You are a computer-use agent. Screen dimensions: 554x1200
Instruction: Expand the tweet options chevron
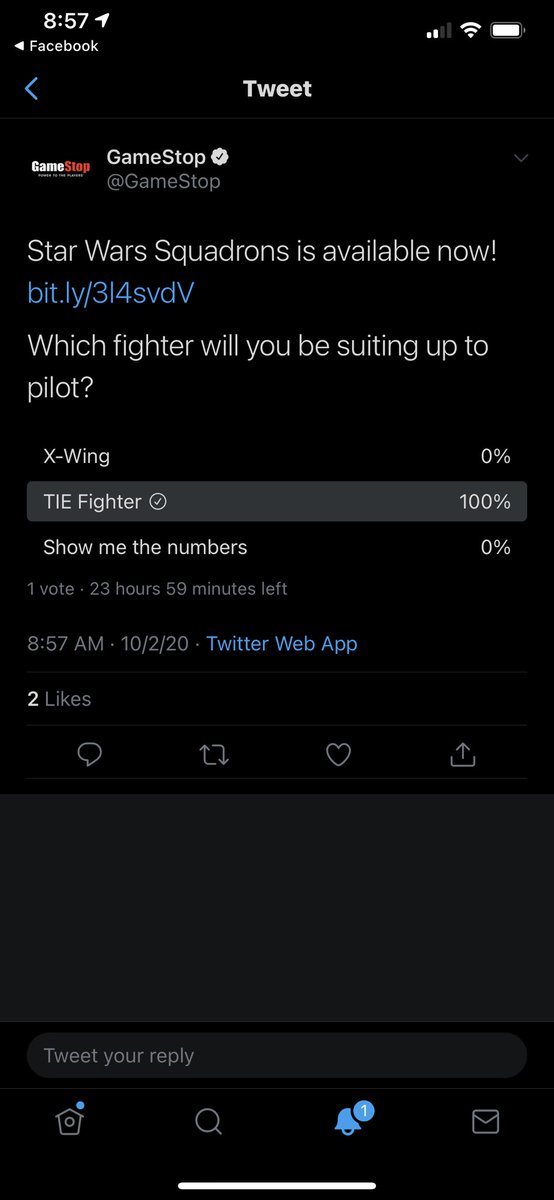coord(520,158)
